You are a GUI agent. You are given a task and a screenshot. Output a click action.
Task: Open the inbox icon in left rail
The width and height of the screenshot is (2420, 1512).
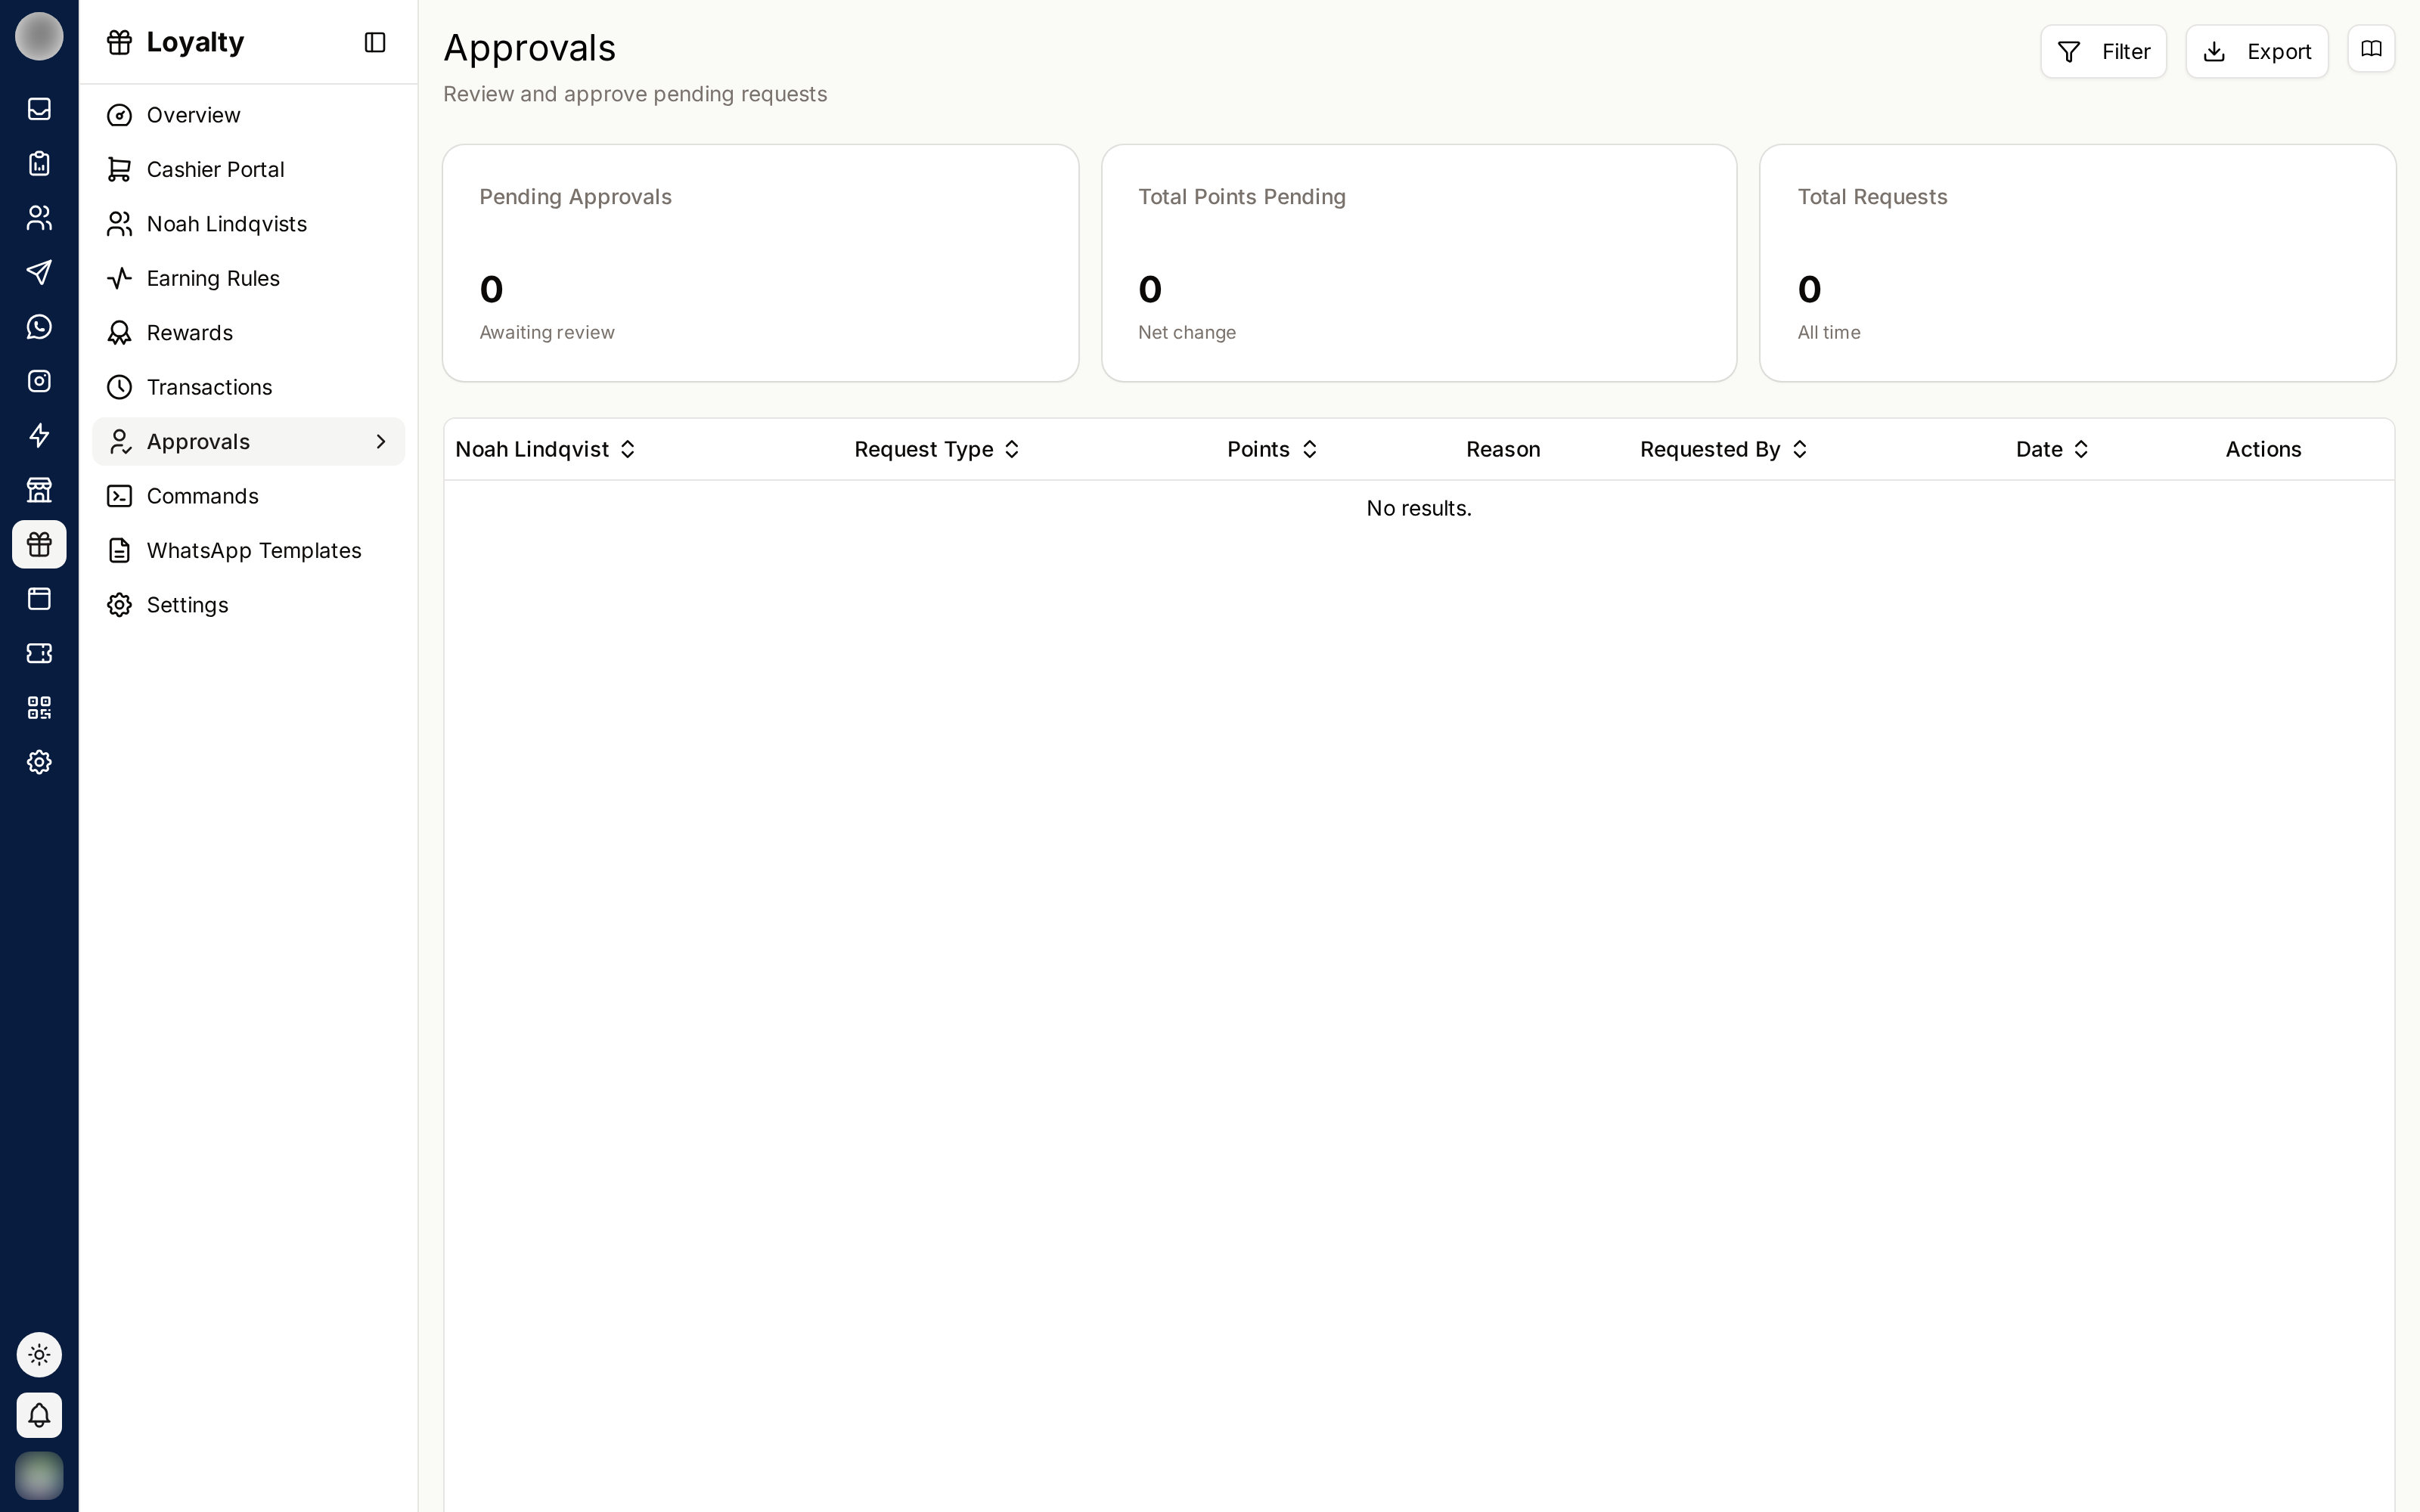[x=39, y=109]
